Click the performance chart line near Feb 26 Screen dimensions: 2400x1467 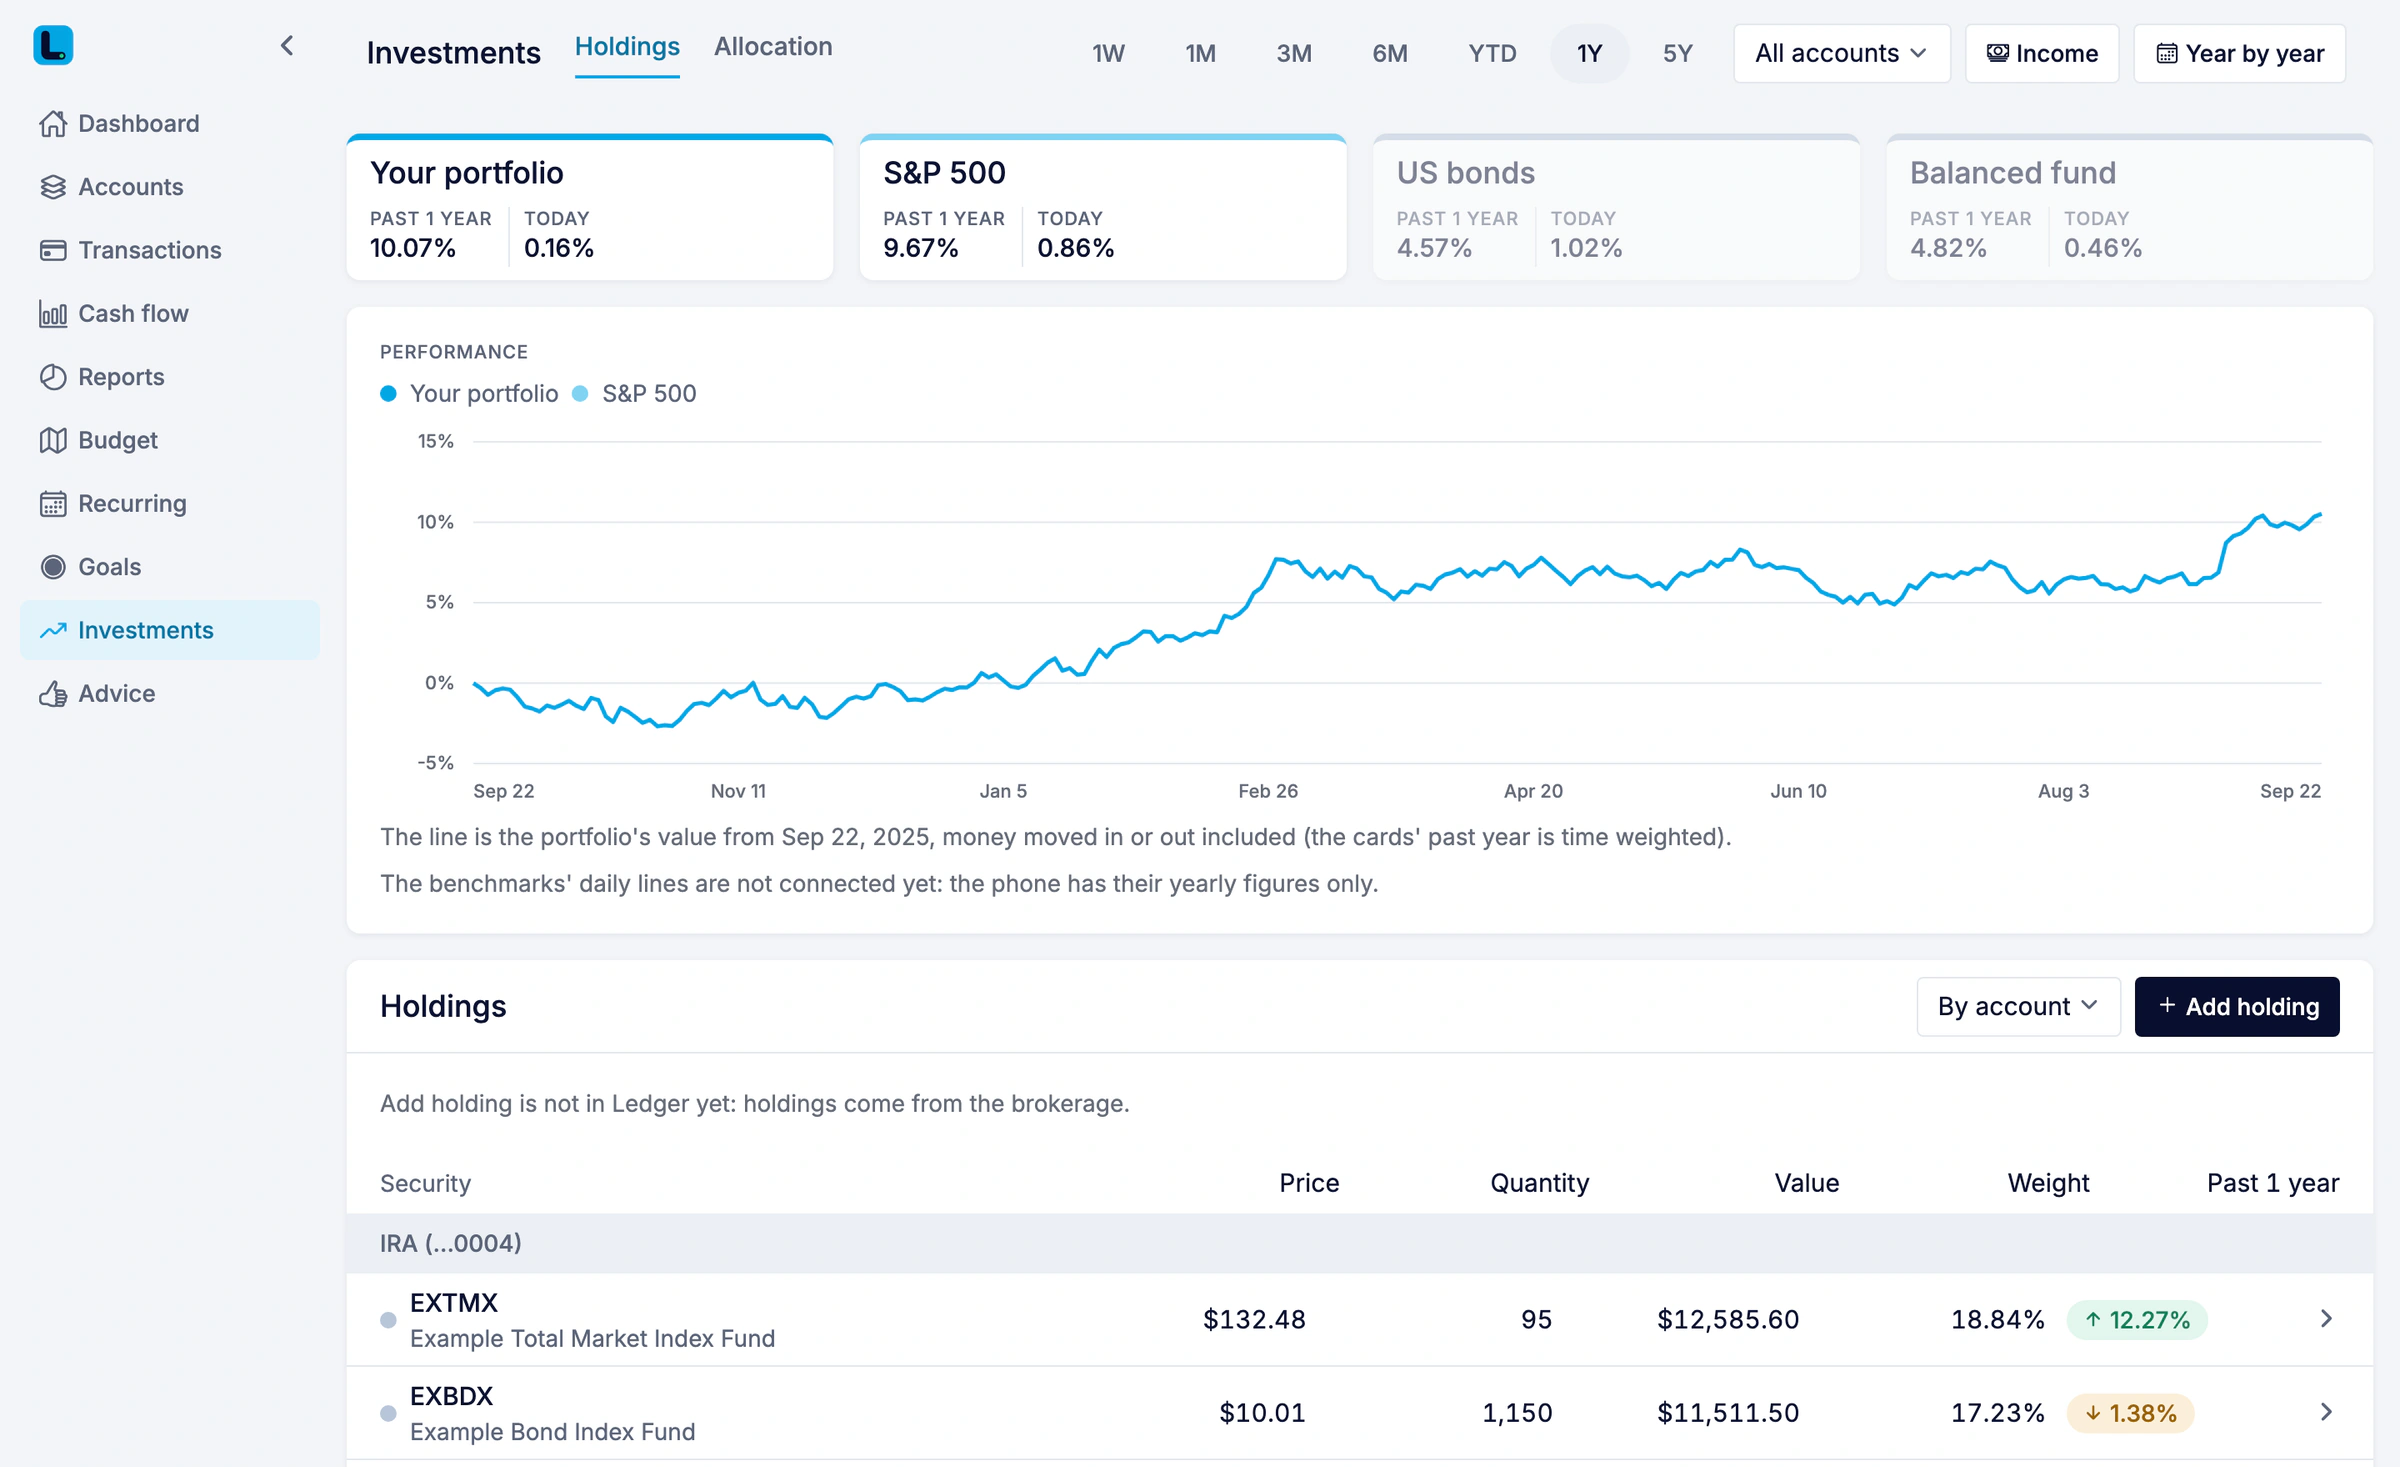1268,572
